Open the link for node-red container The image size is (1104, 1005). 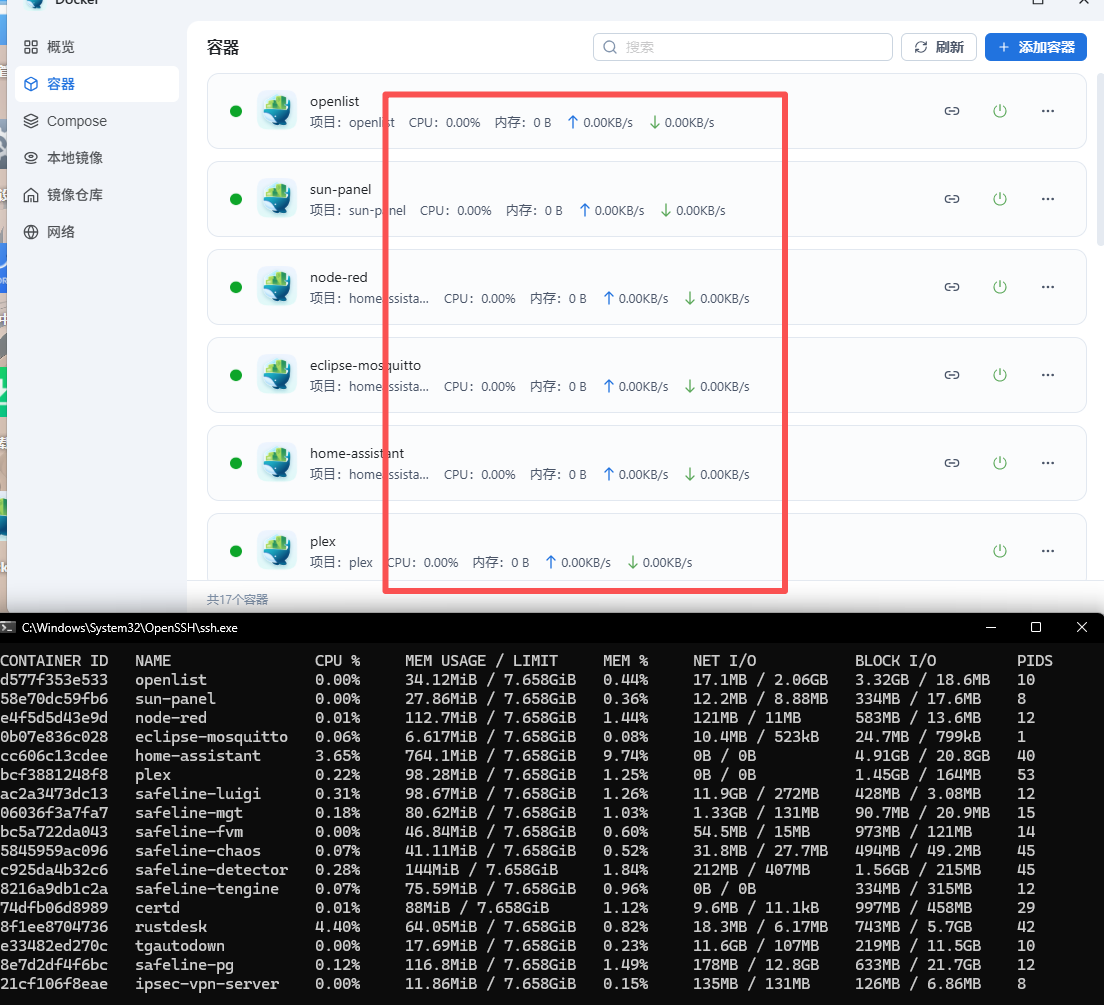(x=952, y=287)
